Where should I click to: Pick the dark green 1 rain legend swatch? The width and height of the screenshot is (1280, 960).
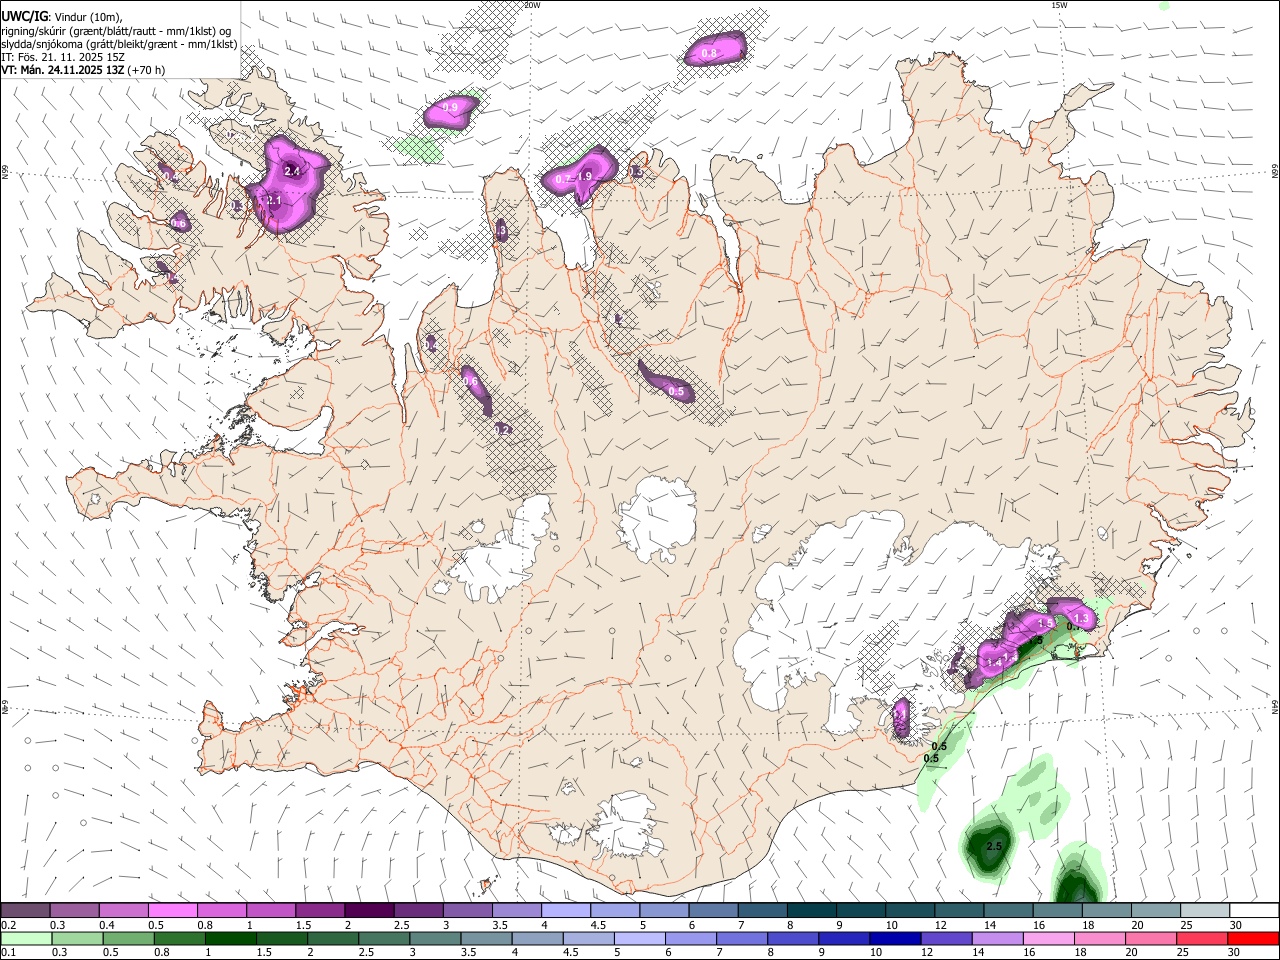click(230, 938)
